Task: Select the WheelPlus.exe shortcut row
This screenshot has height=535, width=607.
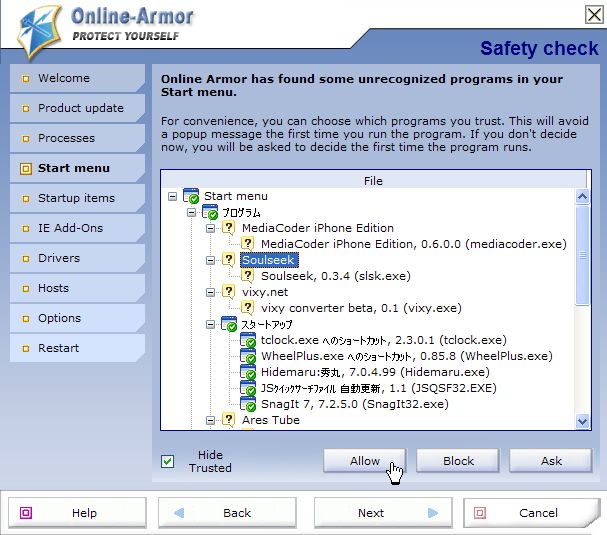Action: (406, 356)
